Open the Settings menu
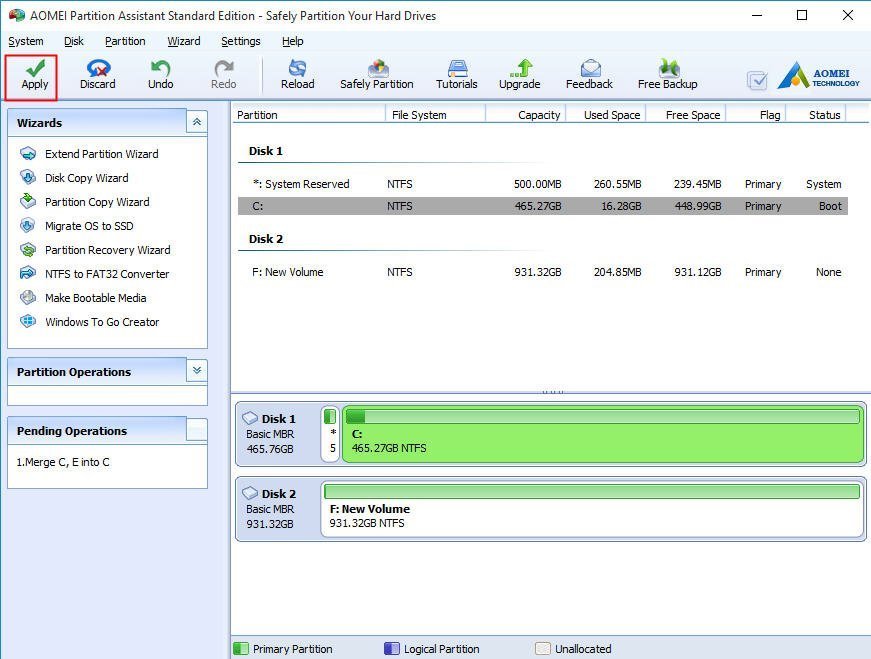Viewport: 871px width, 659px height. coord(241,41)
